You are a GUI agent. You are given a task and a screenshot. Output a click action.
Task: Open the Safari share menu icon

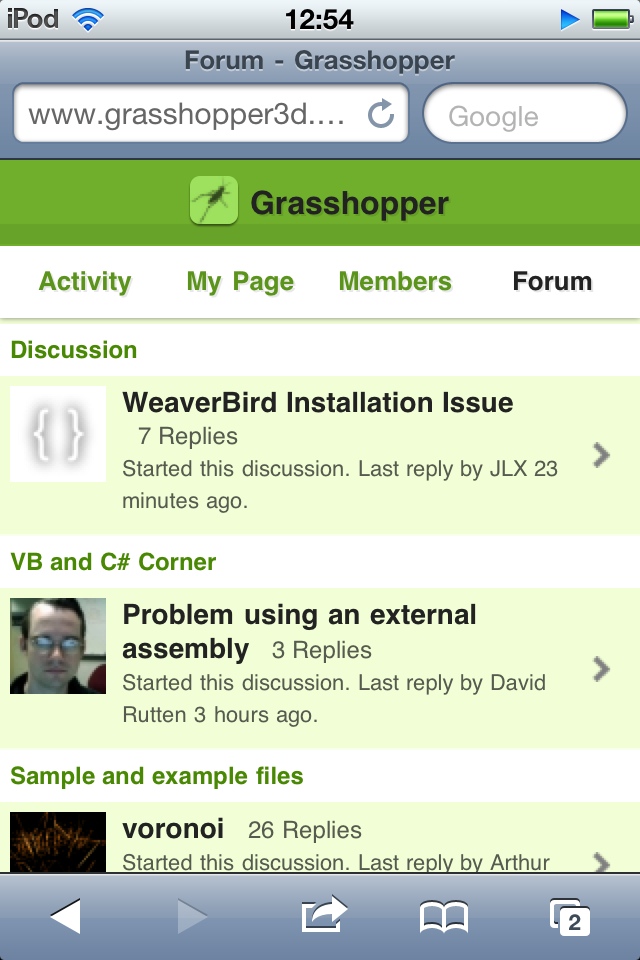point(323,915)
